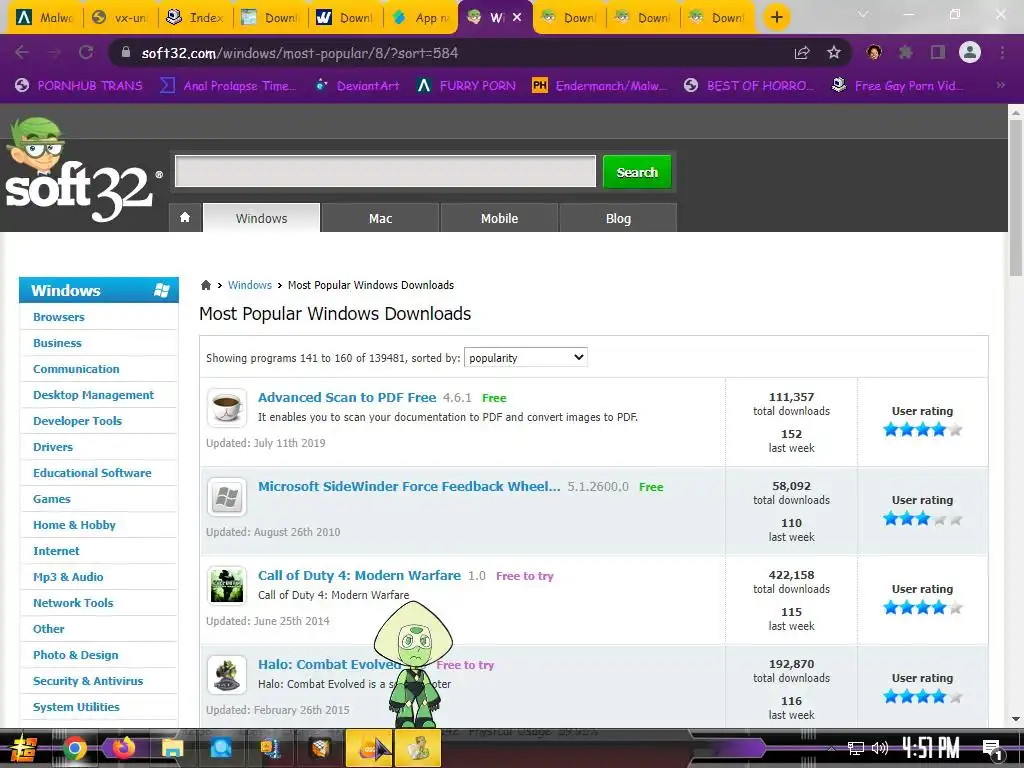
Task: Launch Firefox from the taskbar
Action: point(123,748)
